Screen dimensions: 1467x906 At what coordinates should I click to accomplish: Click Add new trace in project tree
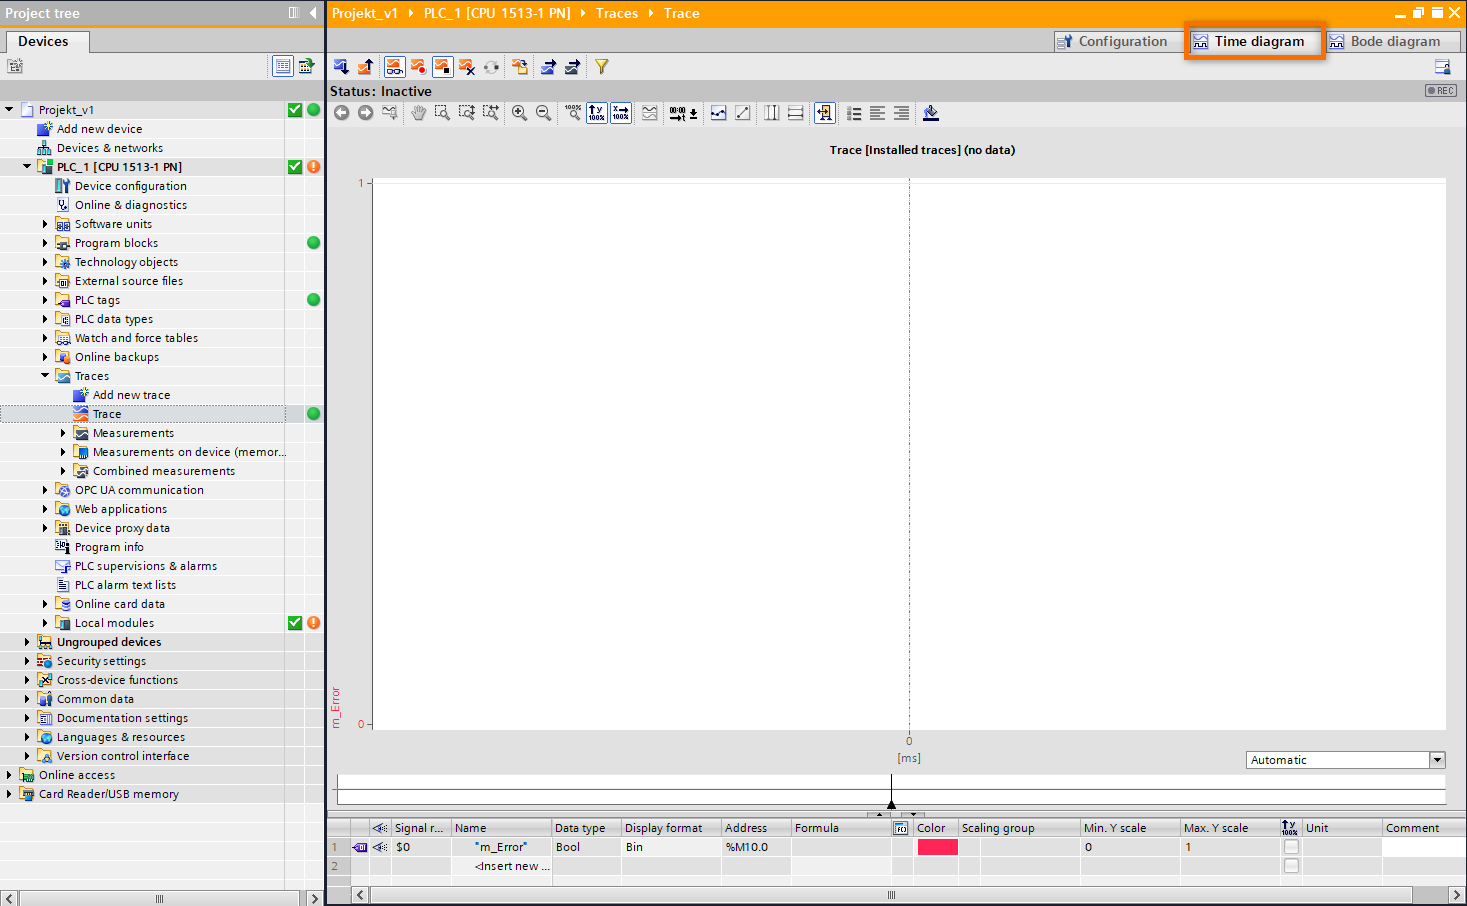pyautogui.click(x=131, y=395)
